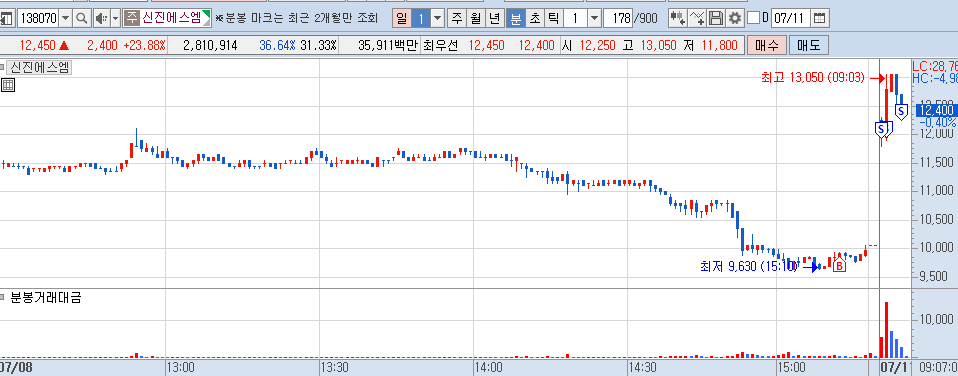This screenshot has width=958, height=376.
Task: Toggle the D date checkbox
Action: [x=753, y=18]
